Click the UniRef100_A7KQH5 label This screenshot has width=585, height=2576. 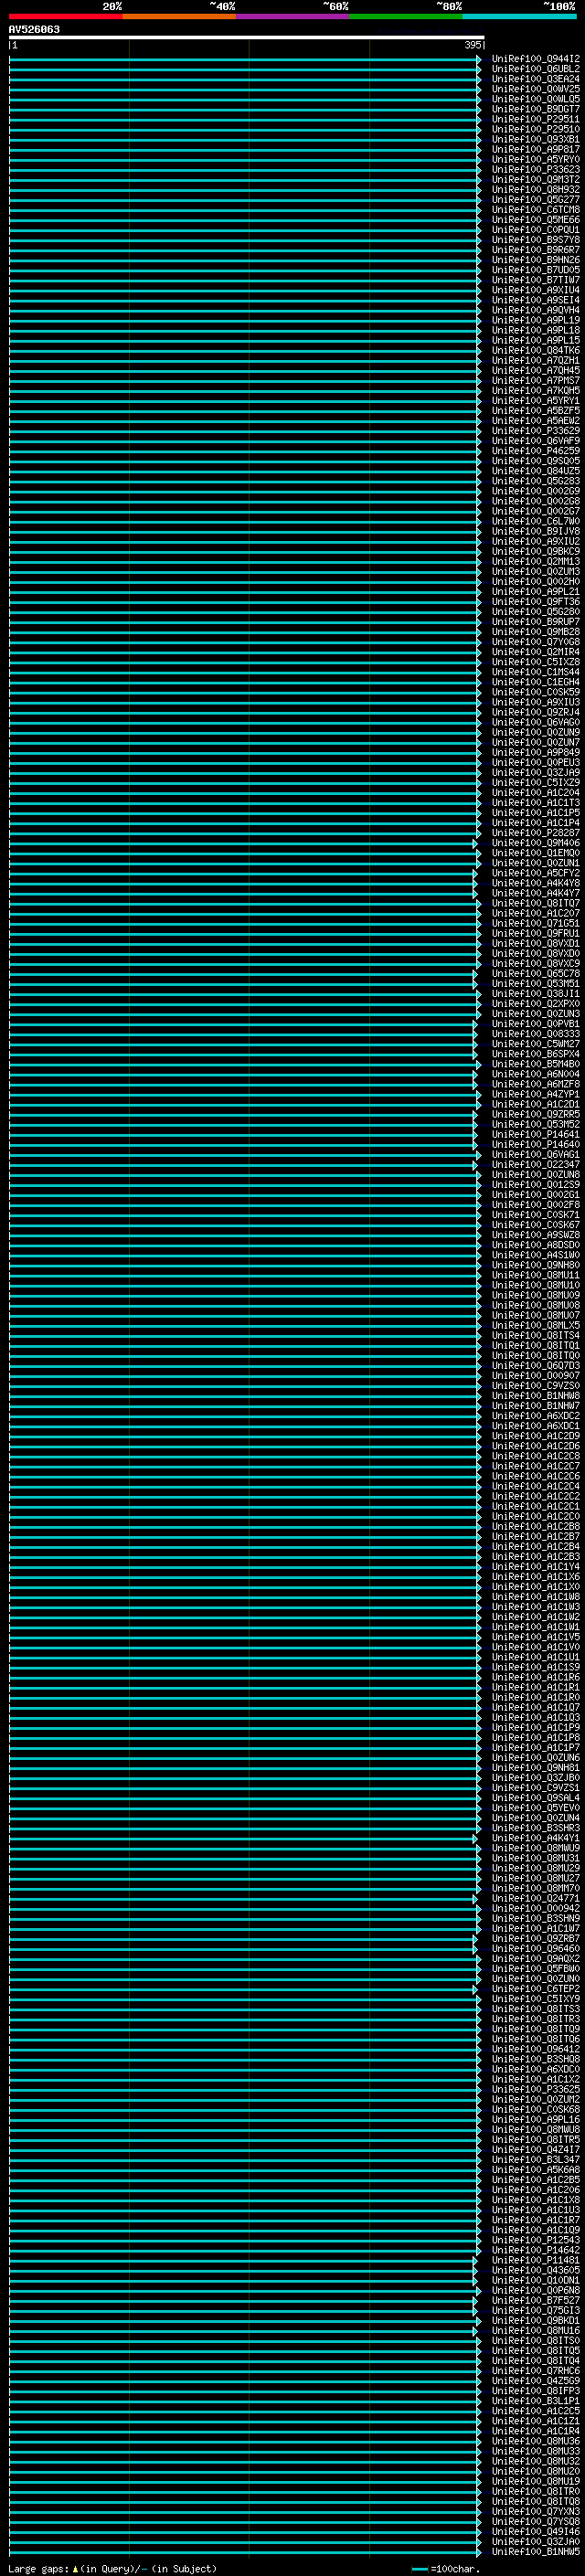(x=536, y=391)
